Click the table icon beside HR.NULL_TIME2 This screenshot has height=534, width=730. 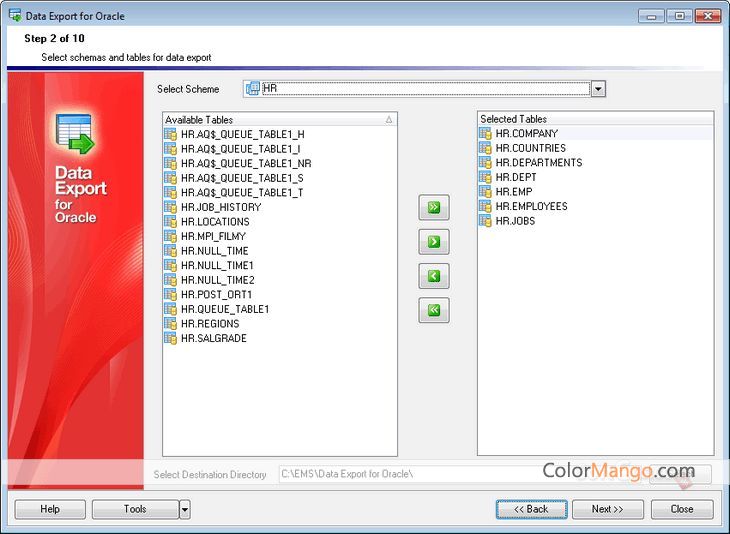point(170,280)
